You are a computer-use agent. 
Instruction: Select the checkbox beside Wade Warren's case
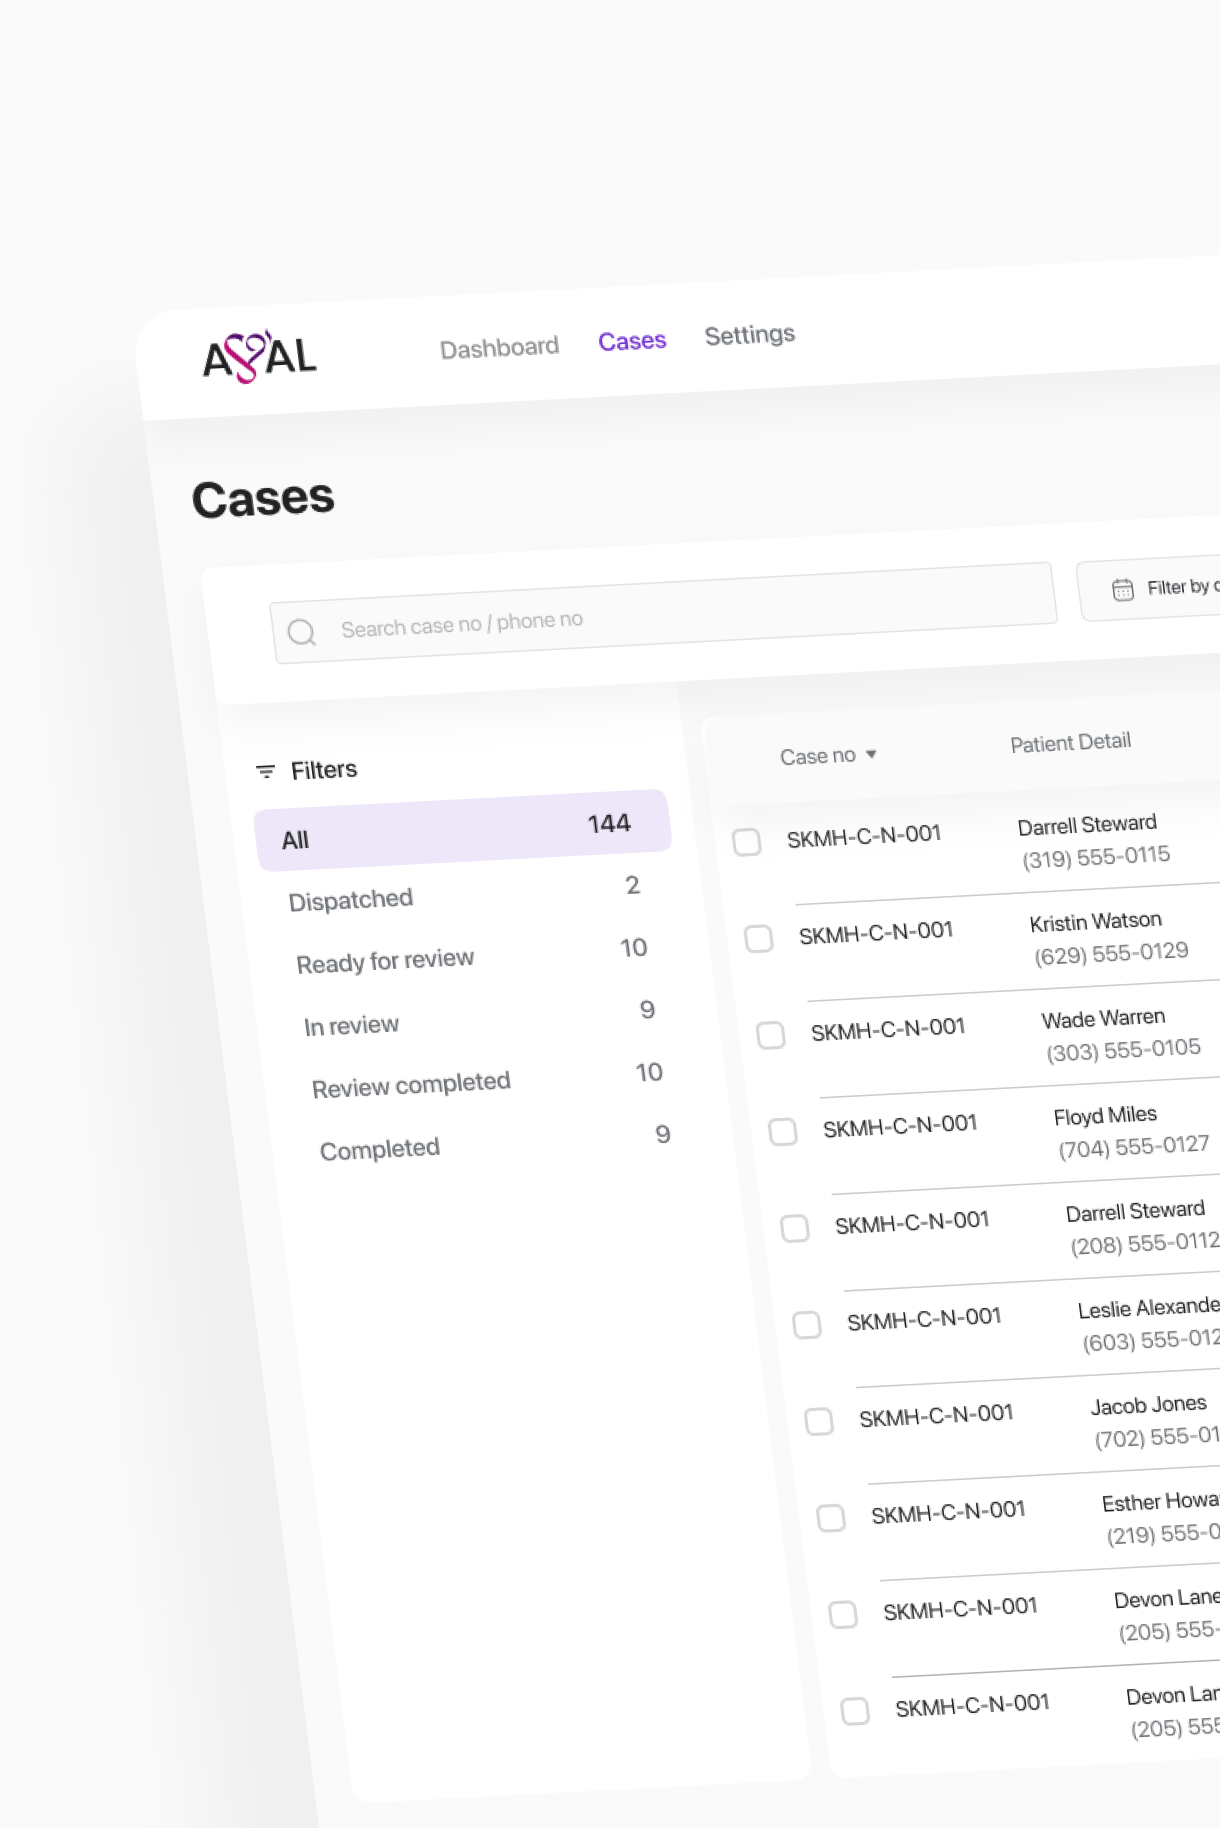771,1034
